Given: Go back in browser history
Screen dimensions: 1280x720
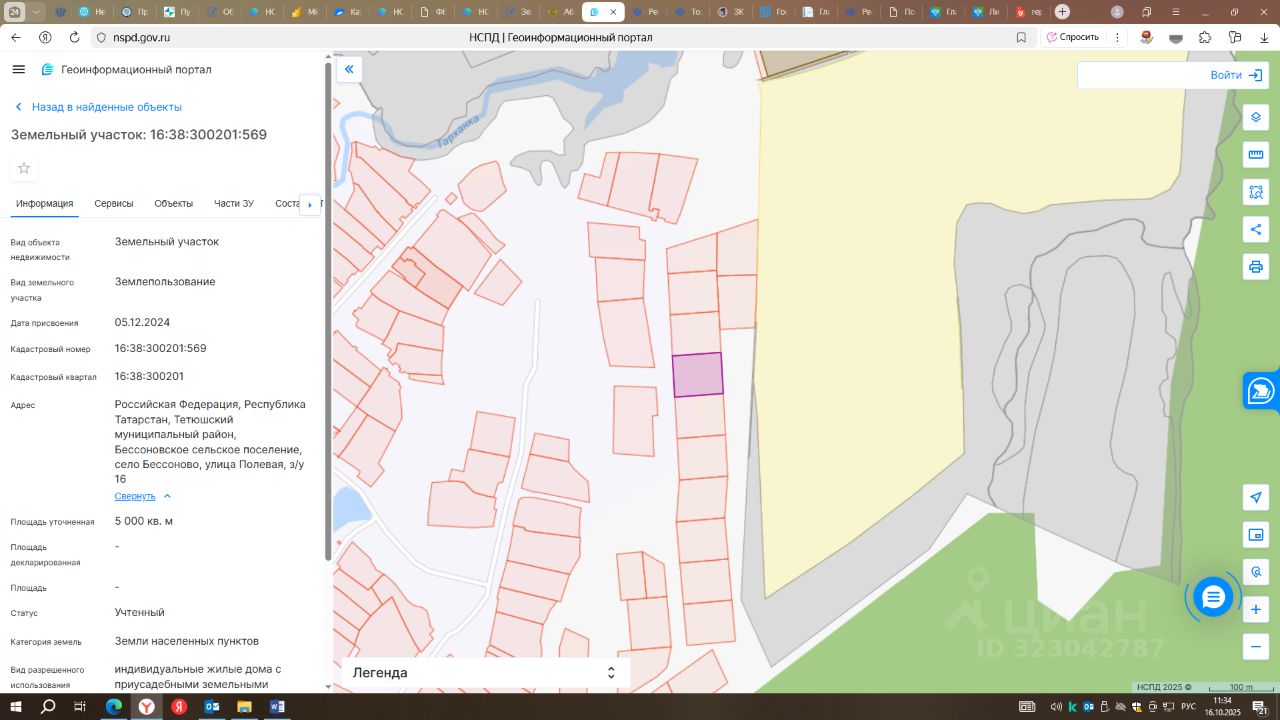Looking at the screenshot, I should tap(16, 37).
